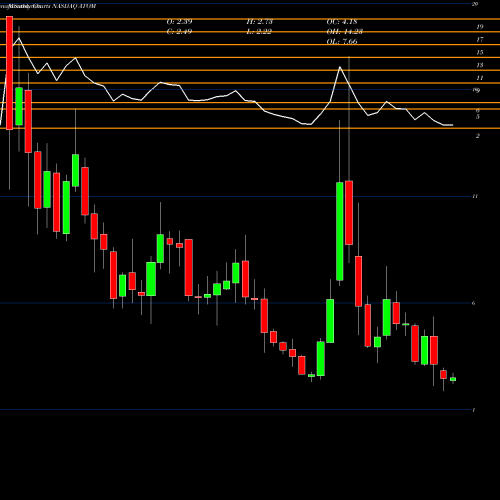This screenshot has width=500, height=500.
Task: Click the high value H: 2.73
Action: [x=260, y=22]
